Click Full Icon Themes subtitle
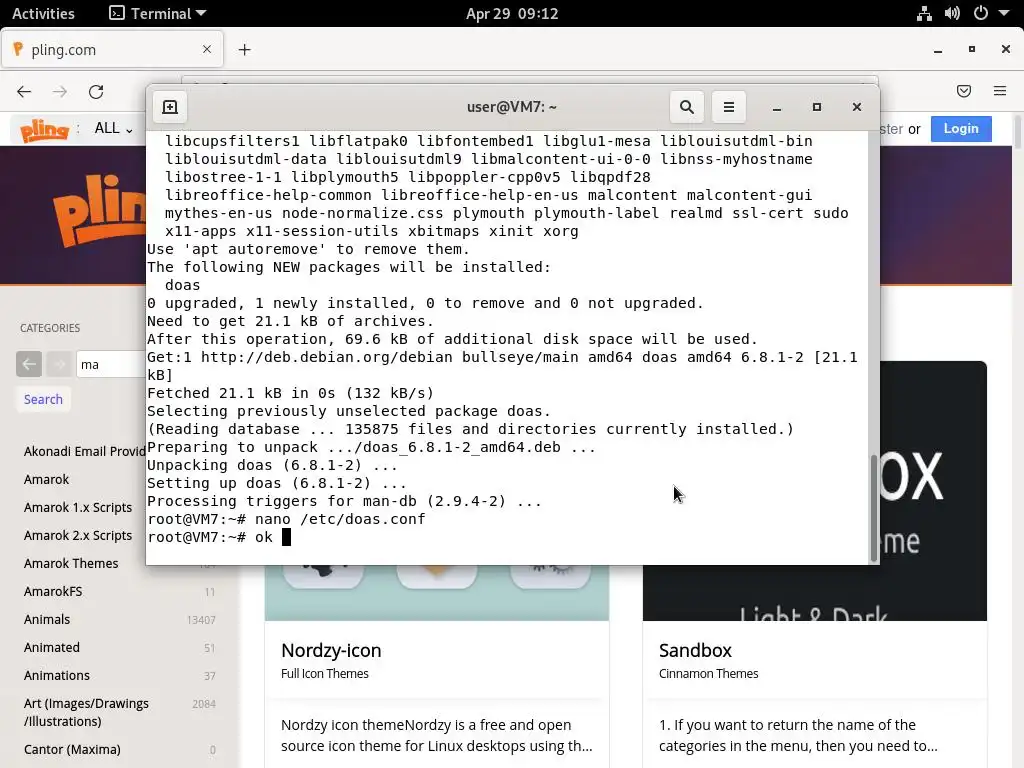 (325, 674)
